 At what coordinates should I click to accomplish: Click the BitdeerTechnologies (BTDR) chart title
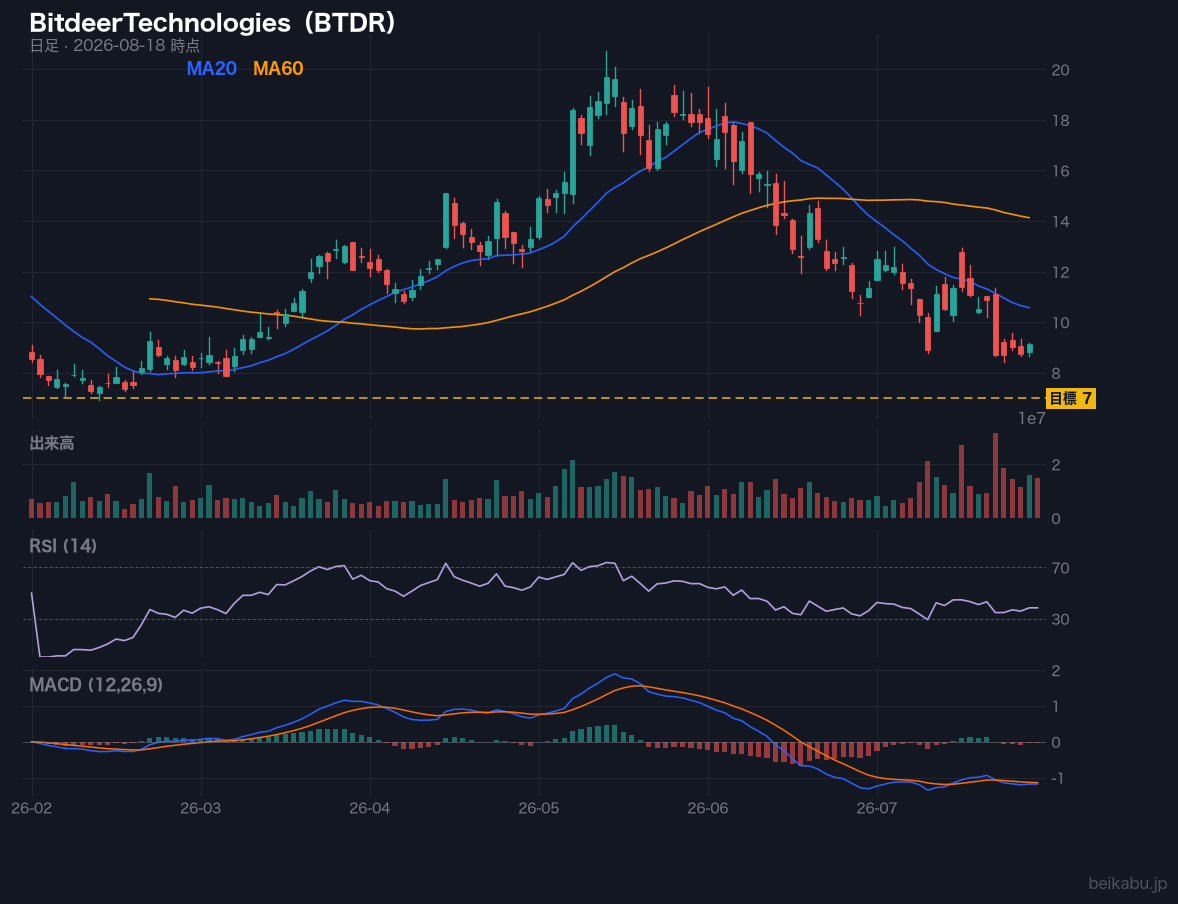[212, 23]
